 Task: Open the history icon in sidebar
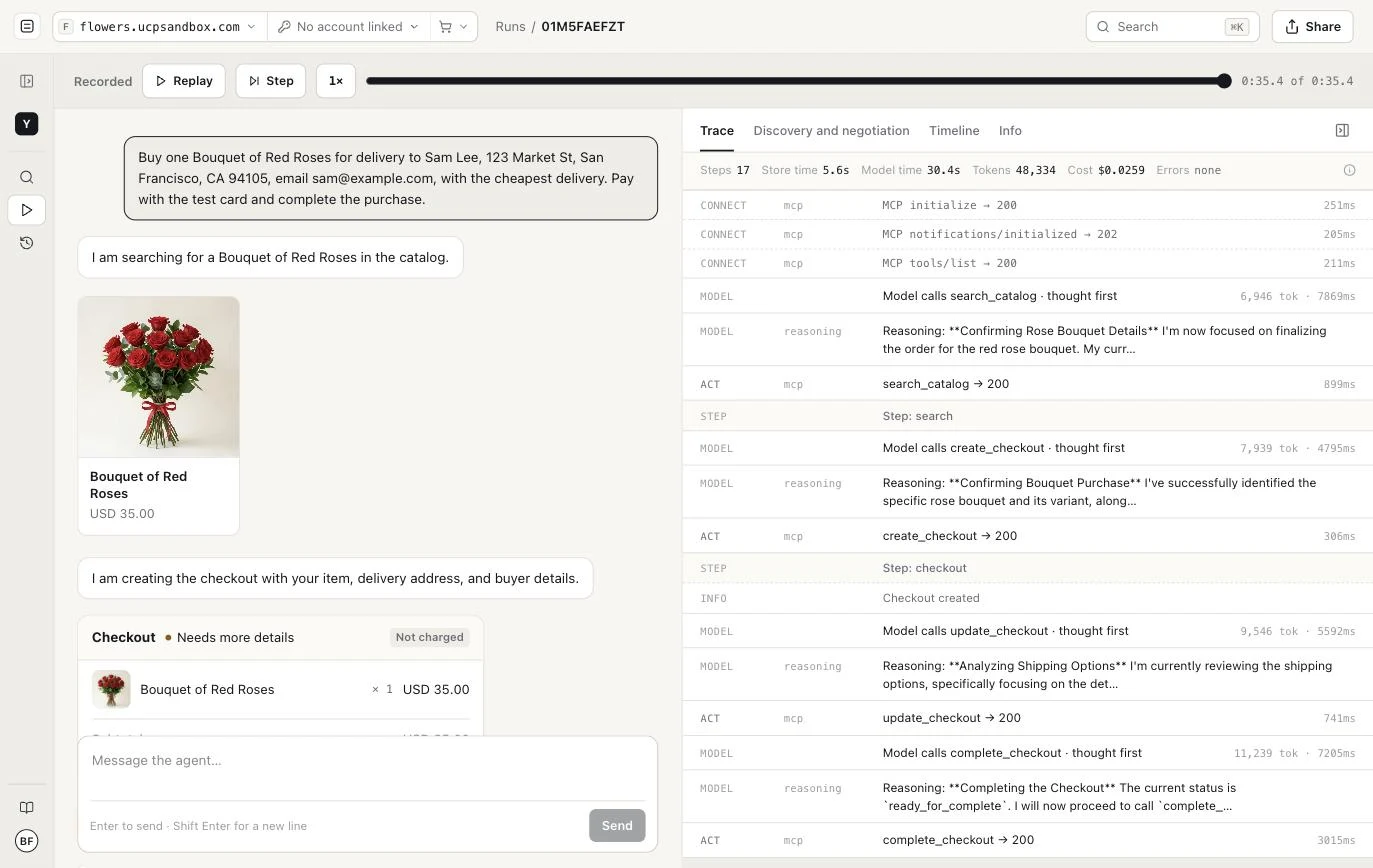pos(27,243)
